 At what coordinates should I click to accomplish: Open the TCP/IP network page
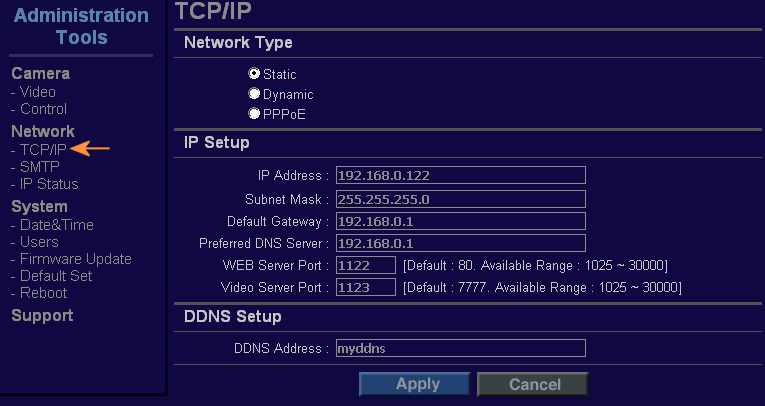[43, 149]
